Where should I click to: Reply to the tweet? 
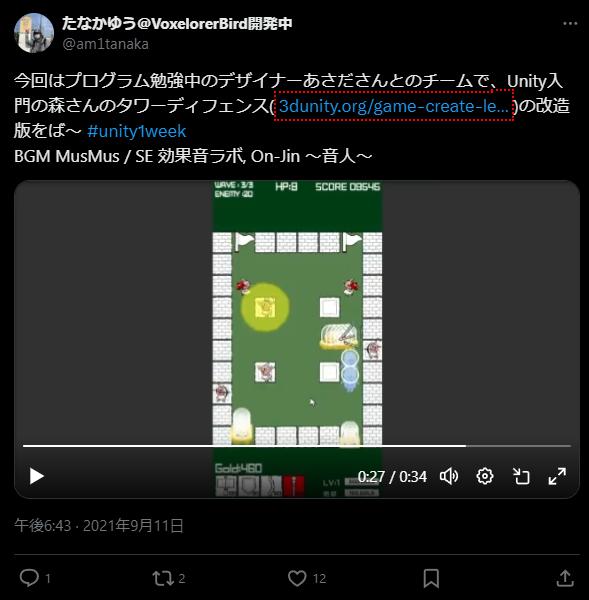[x=29, y=578]
